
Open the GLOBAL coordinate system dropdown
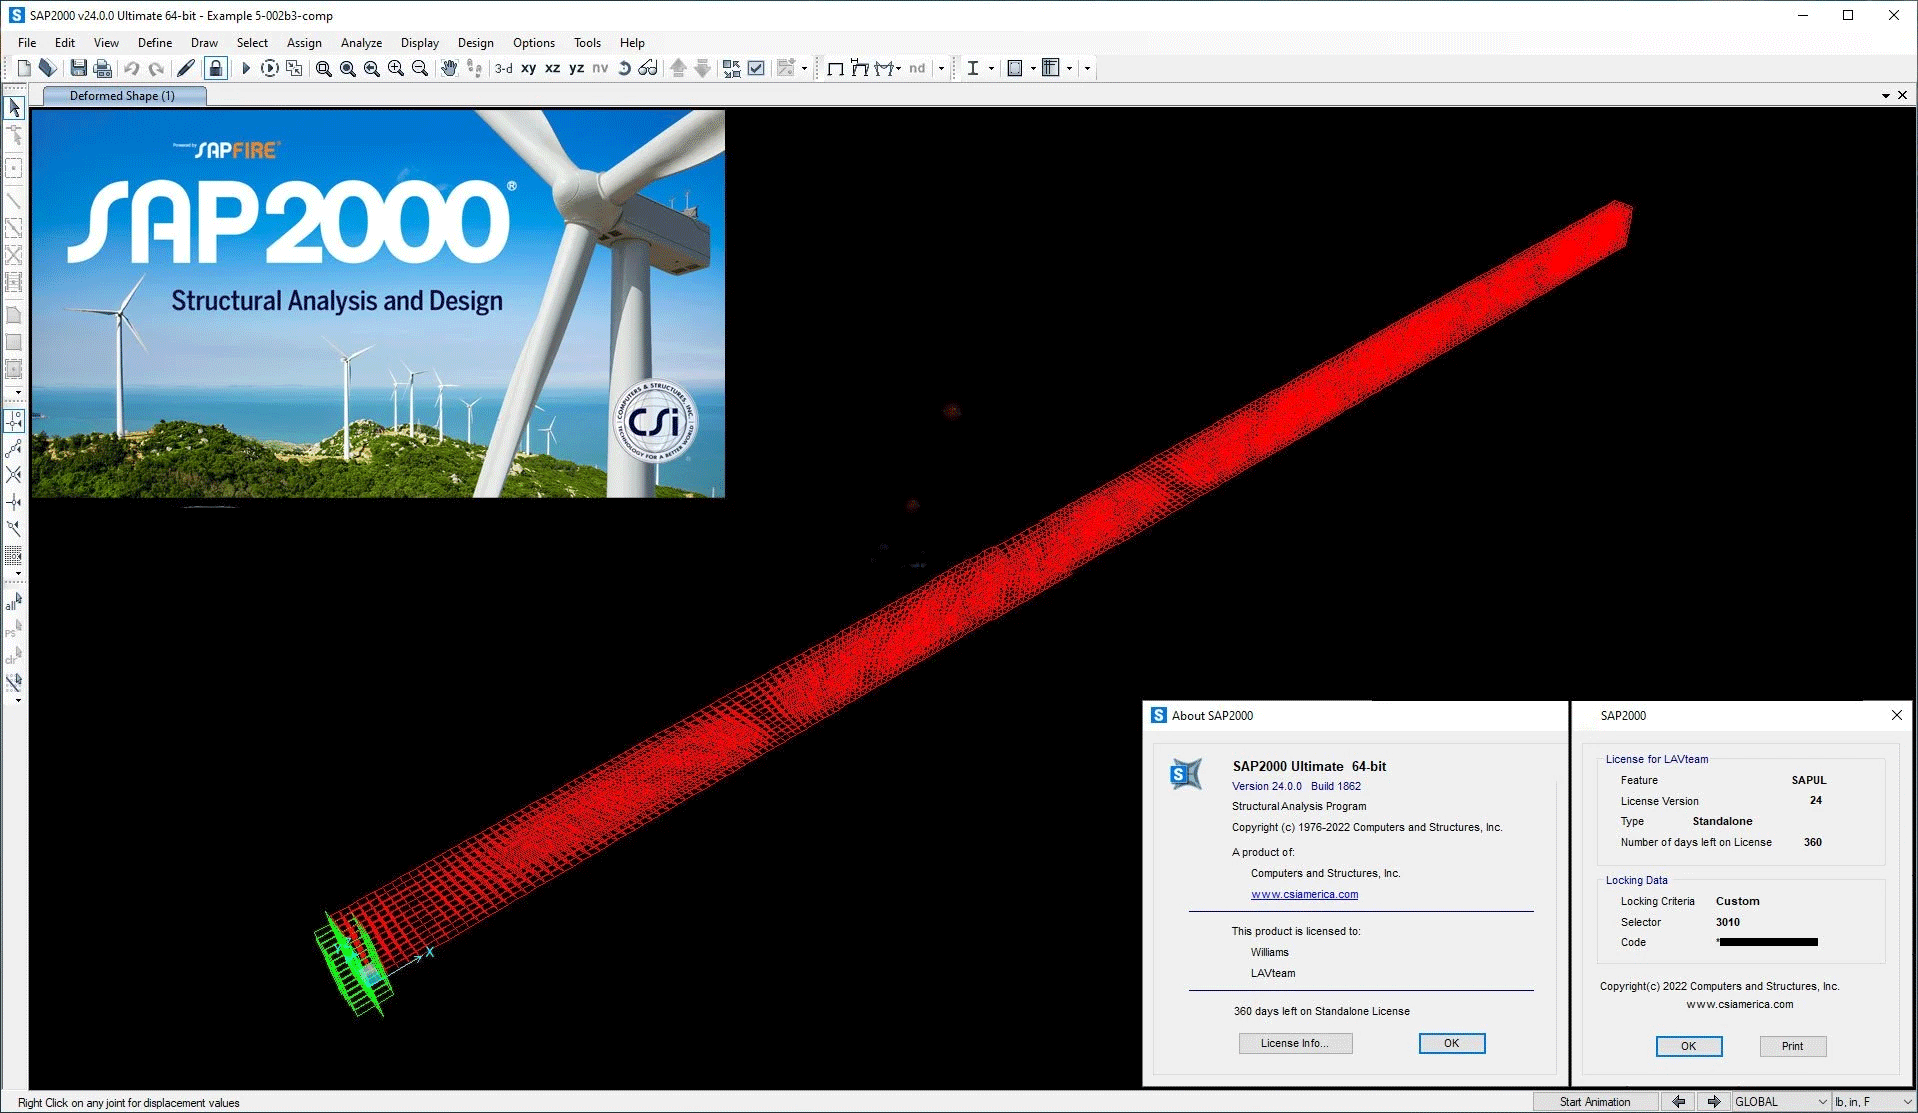point(1780,1101)
